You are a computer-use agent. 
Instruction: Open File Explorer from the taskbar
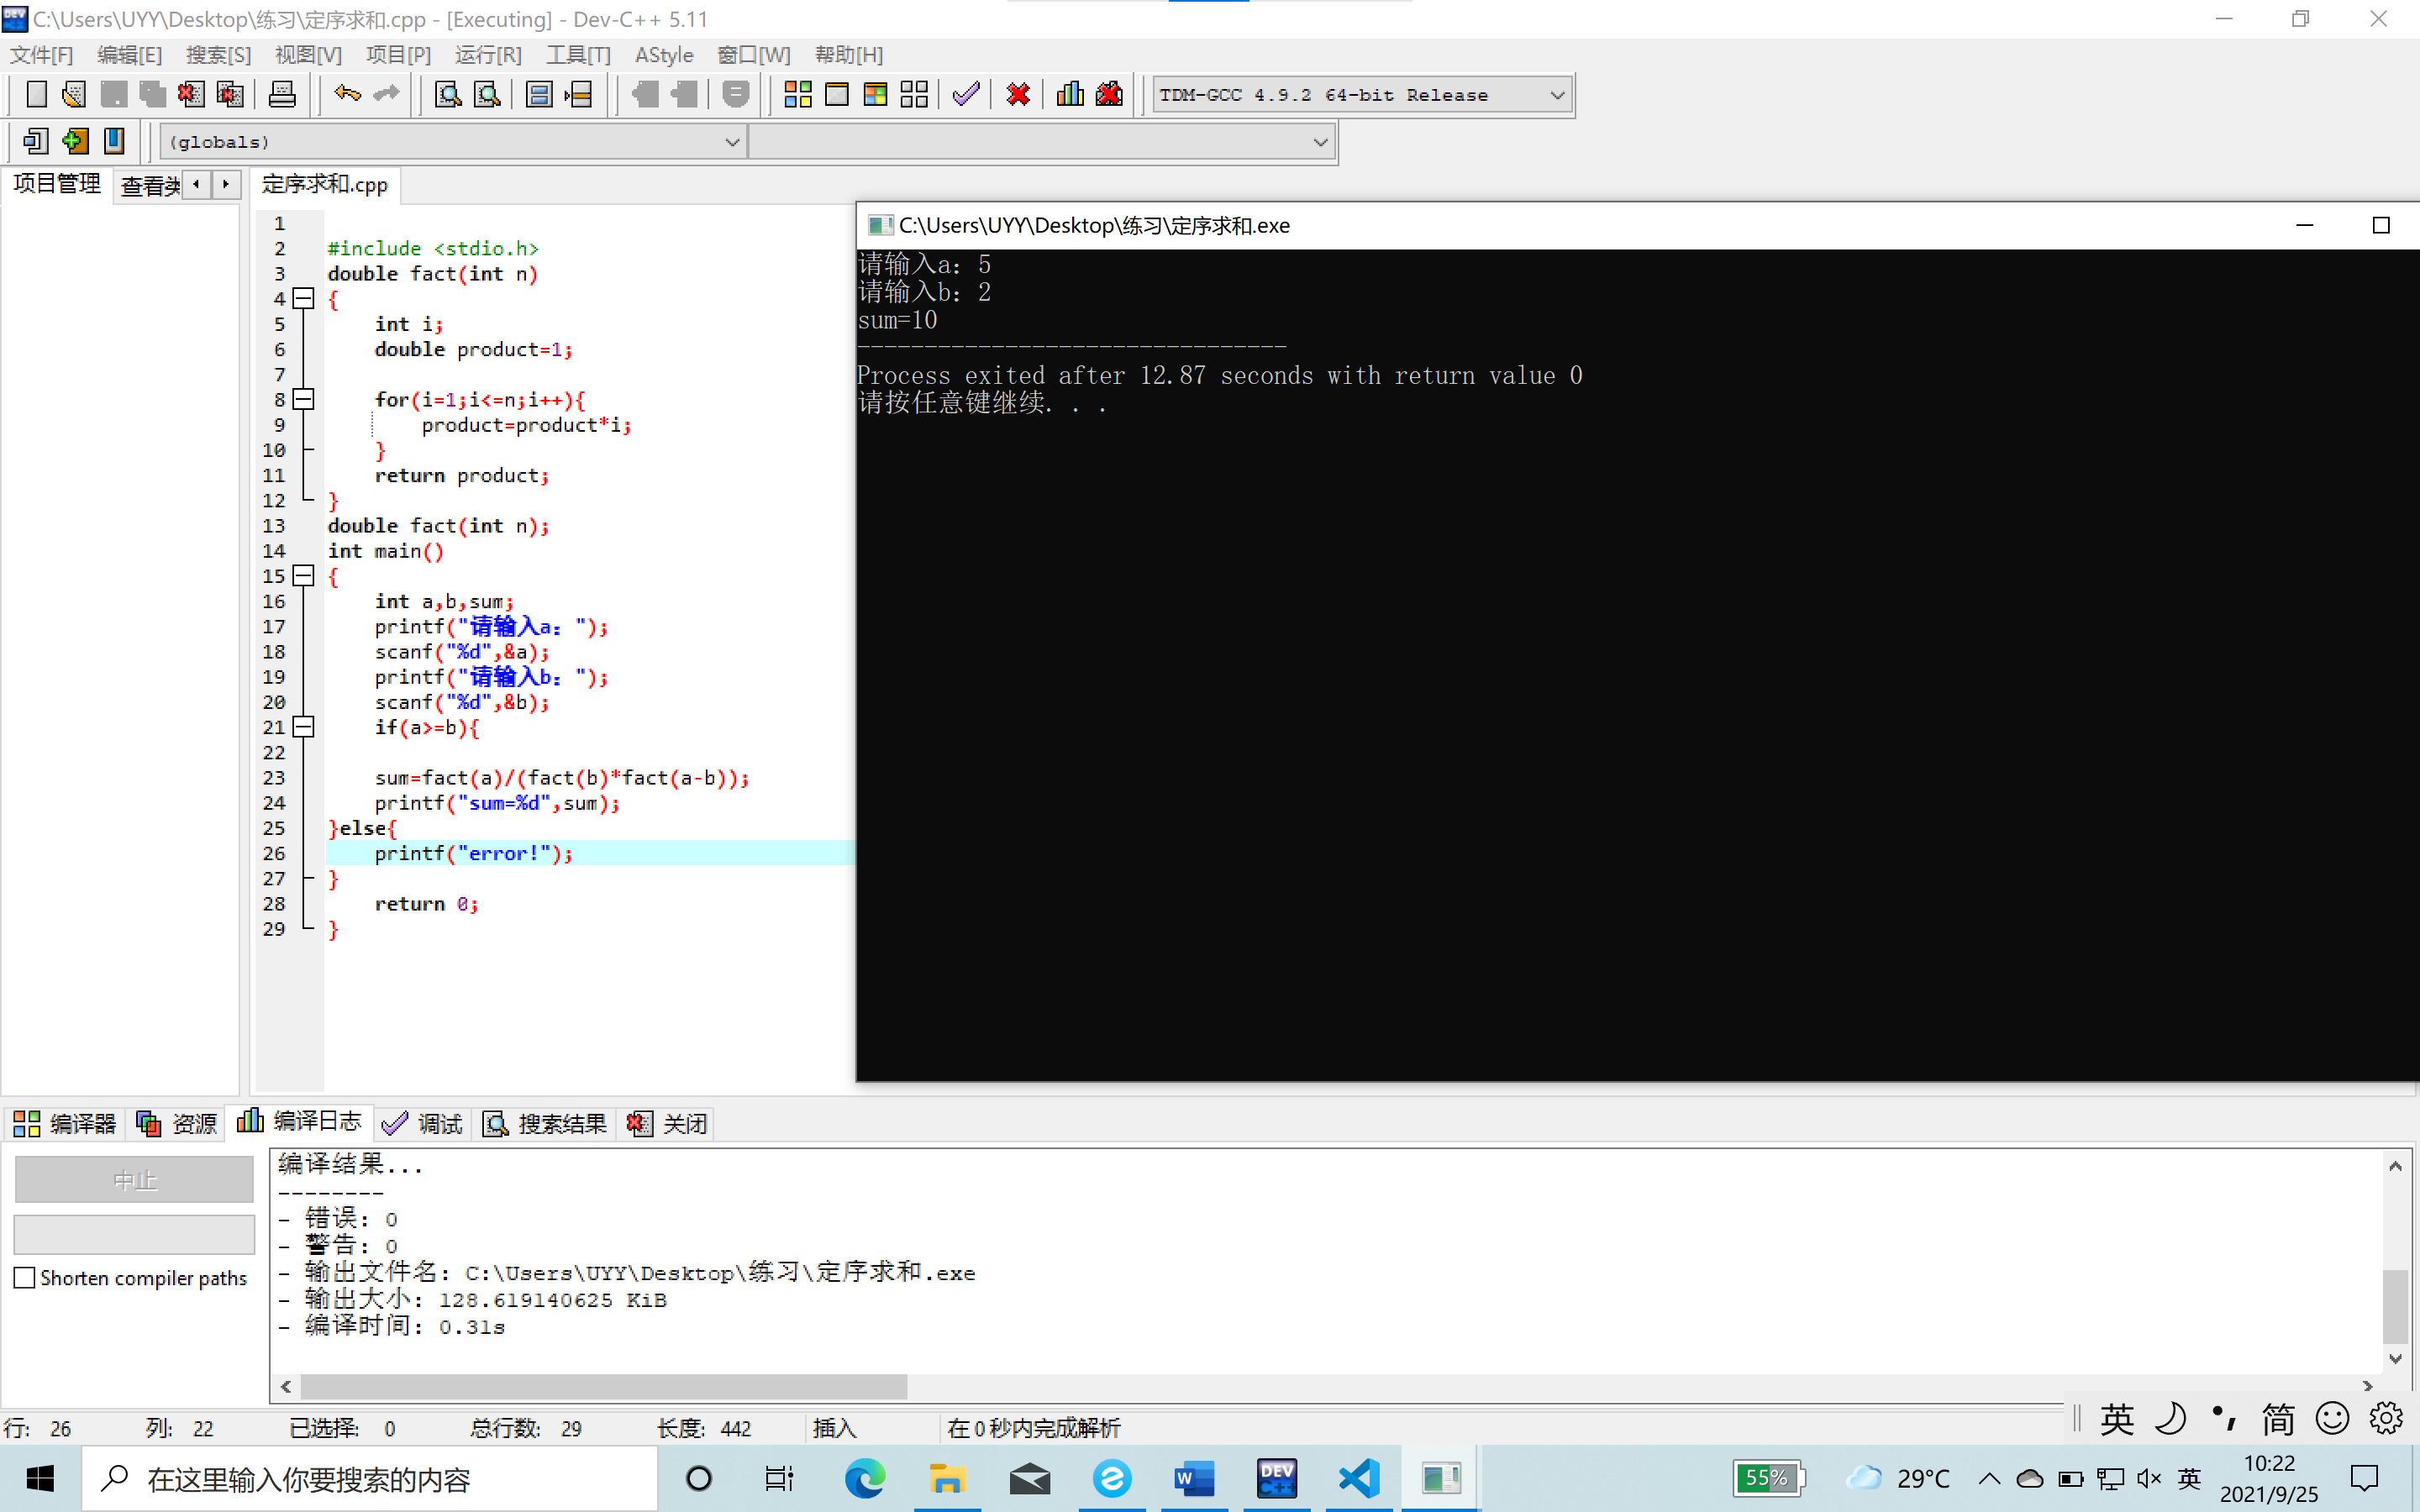coord(947,1478)
